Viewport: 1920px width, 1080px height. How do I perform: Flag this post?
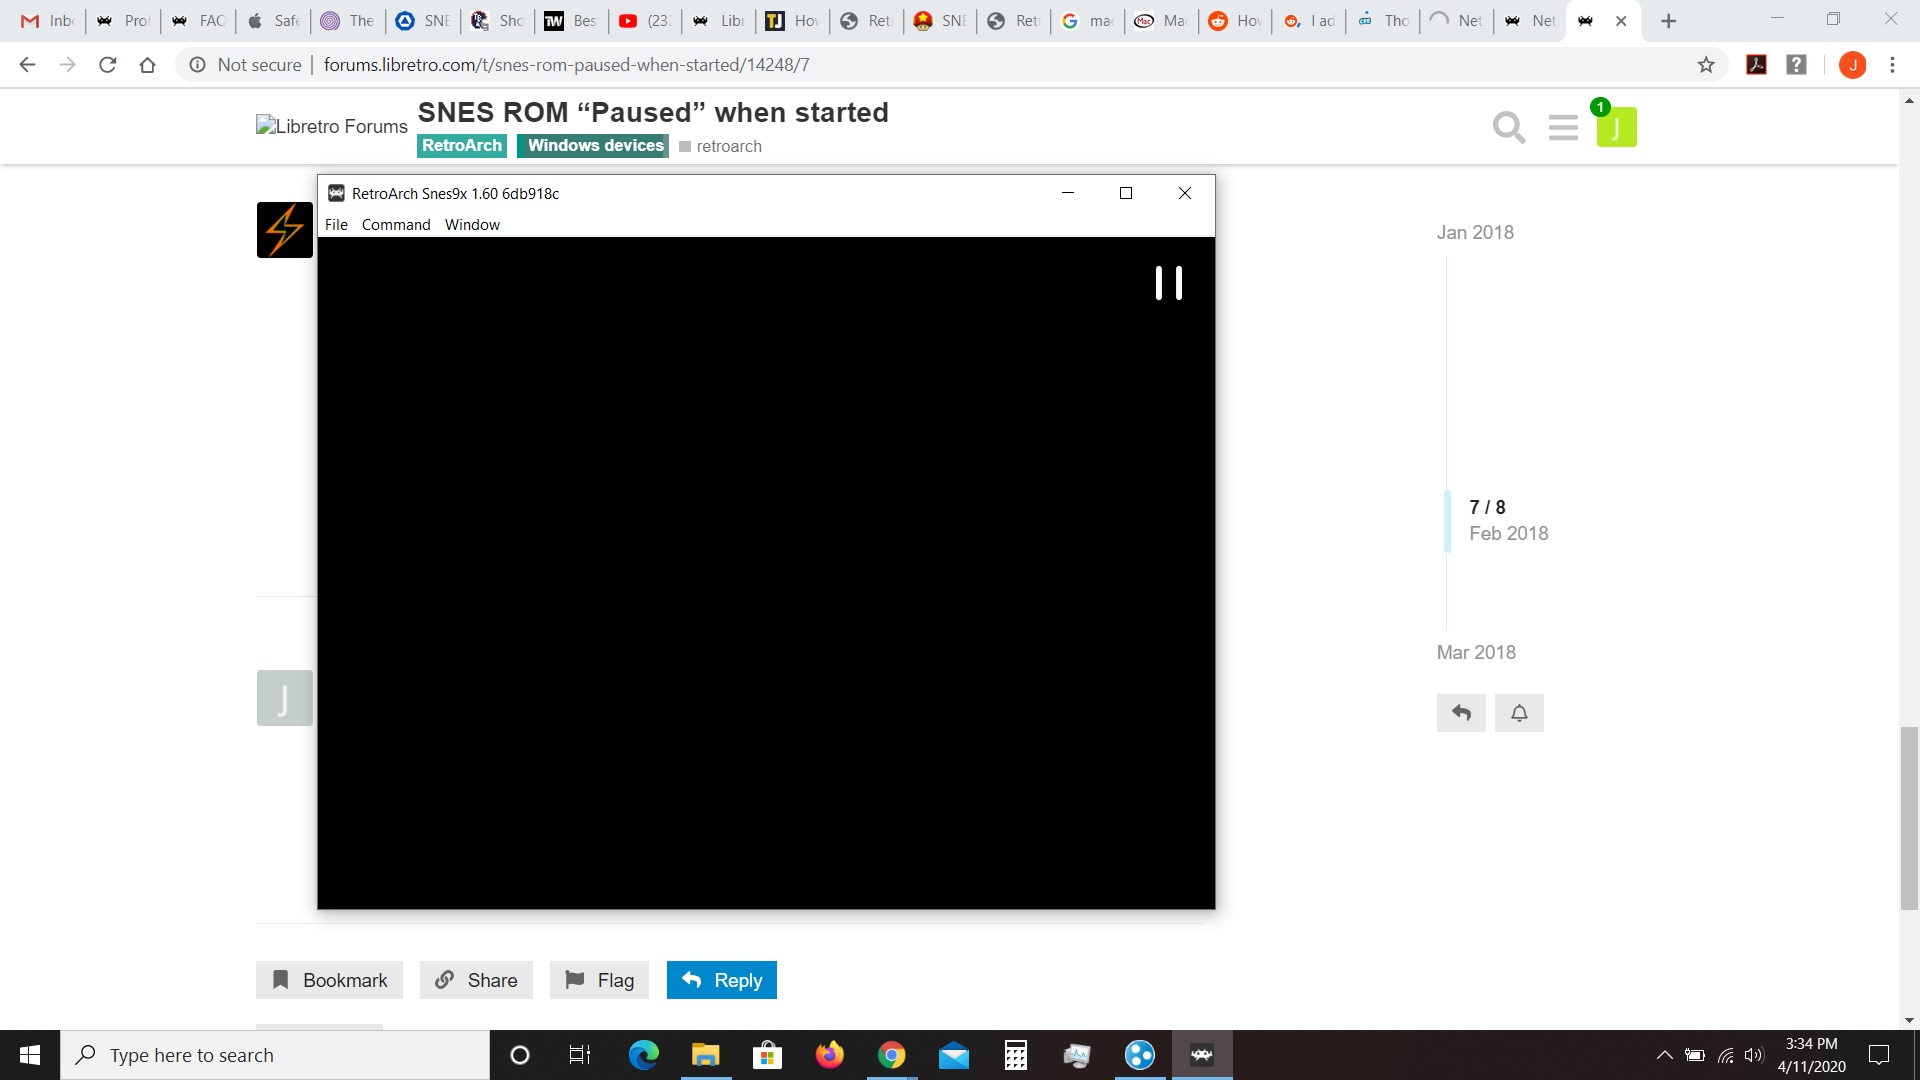point(599,980)
